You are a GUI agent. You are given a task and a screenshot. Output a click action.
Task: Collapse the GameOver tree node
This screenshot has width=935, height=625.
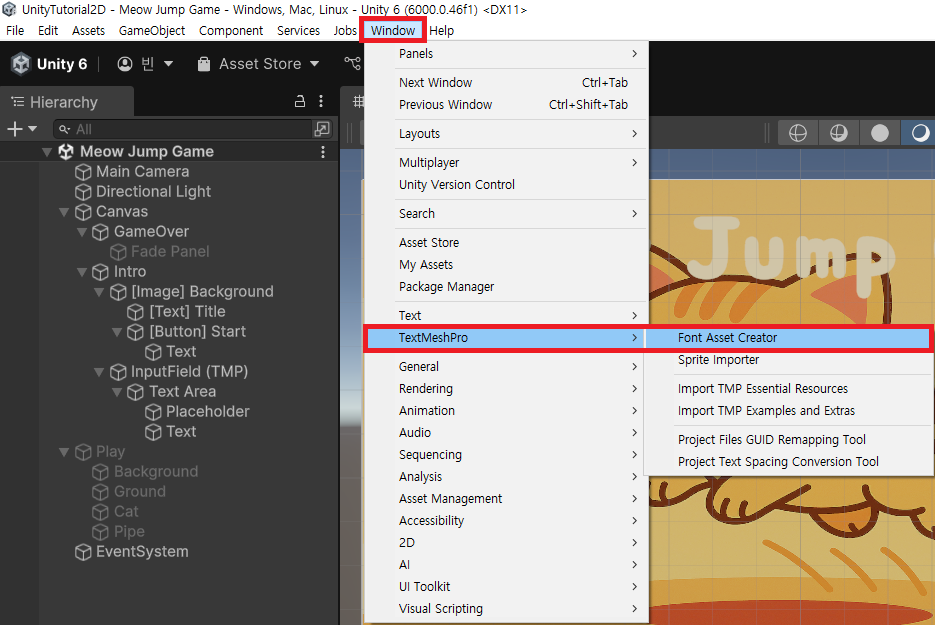pyautogui.click(x=82, y=232)
